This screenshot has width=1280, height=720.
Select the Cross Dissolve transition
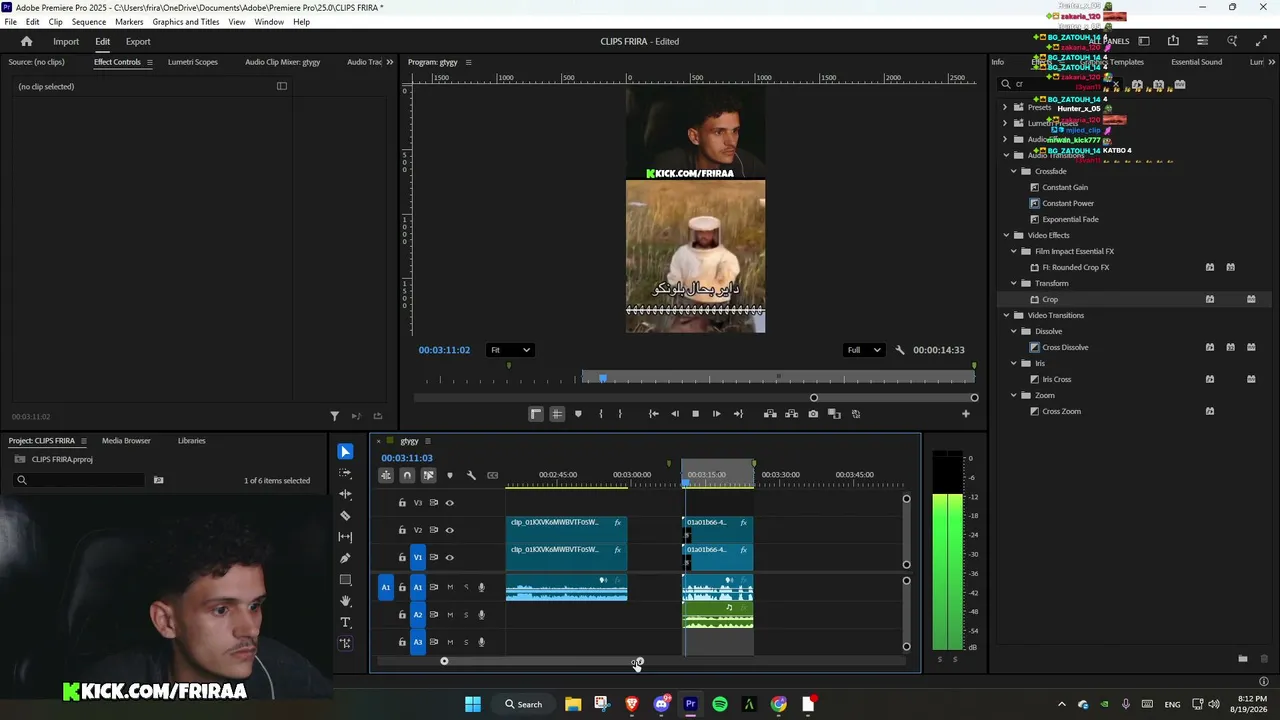pos(1065,347)
